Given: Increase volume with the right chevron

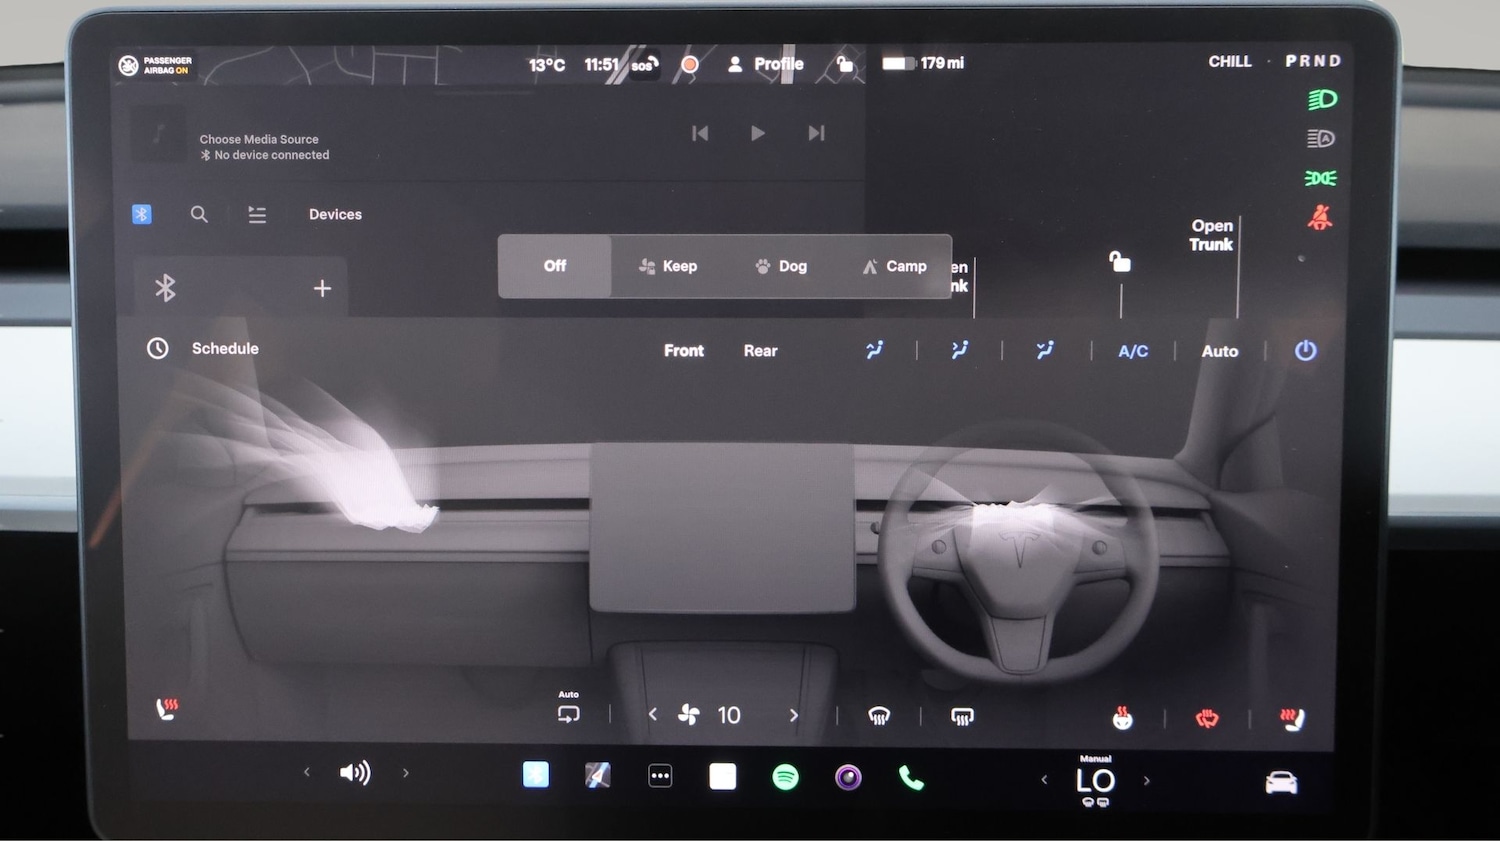Looking at the screenshot, I should [x=406, y=772].
